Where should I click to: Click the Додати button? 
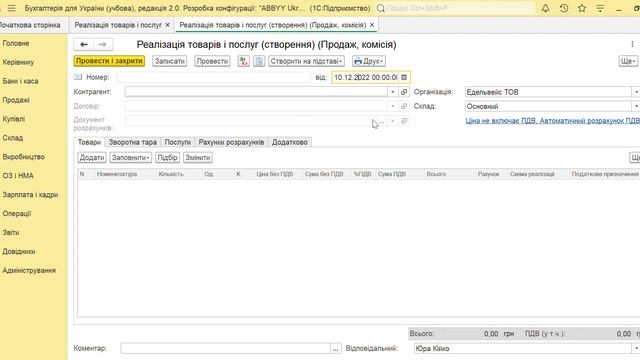tap(92, 158)
